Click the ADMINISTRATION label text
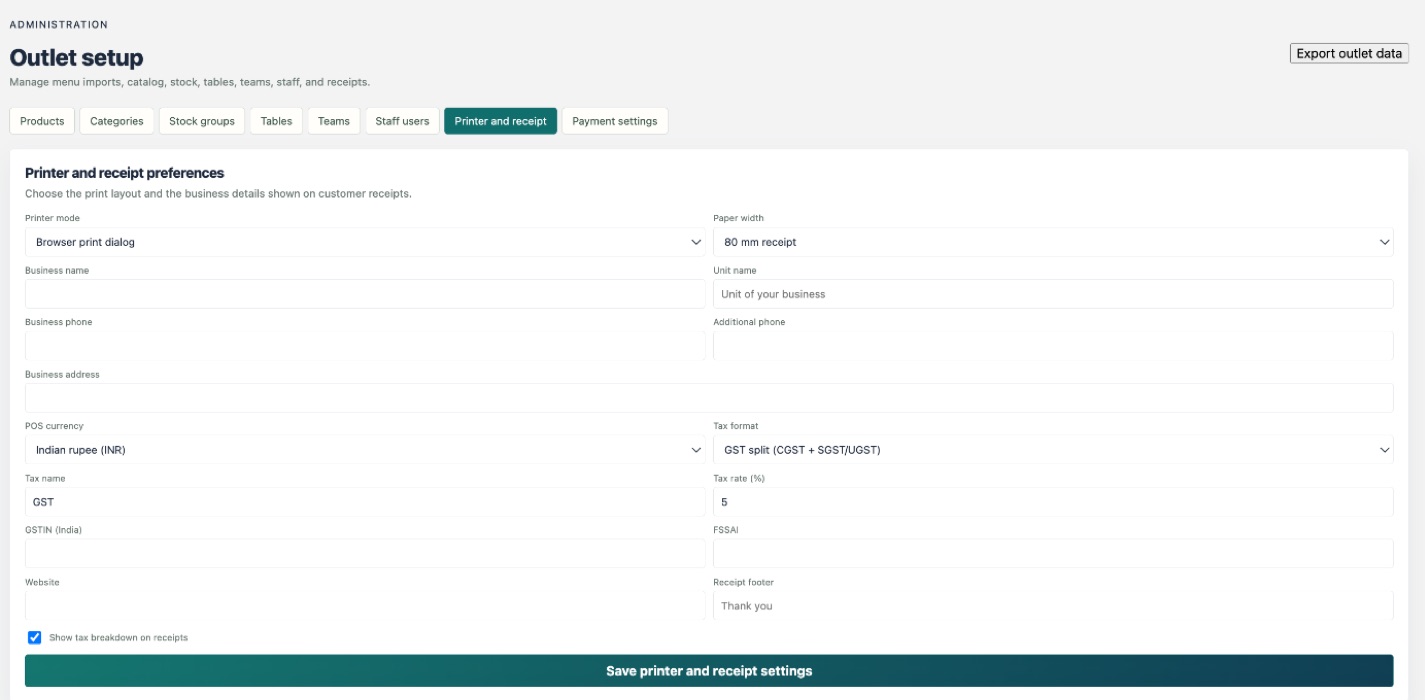Viewport: 1425px width, 700px height. coord(59,24)
